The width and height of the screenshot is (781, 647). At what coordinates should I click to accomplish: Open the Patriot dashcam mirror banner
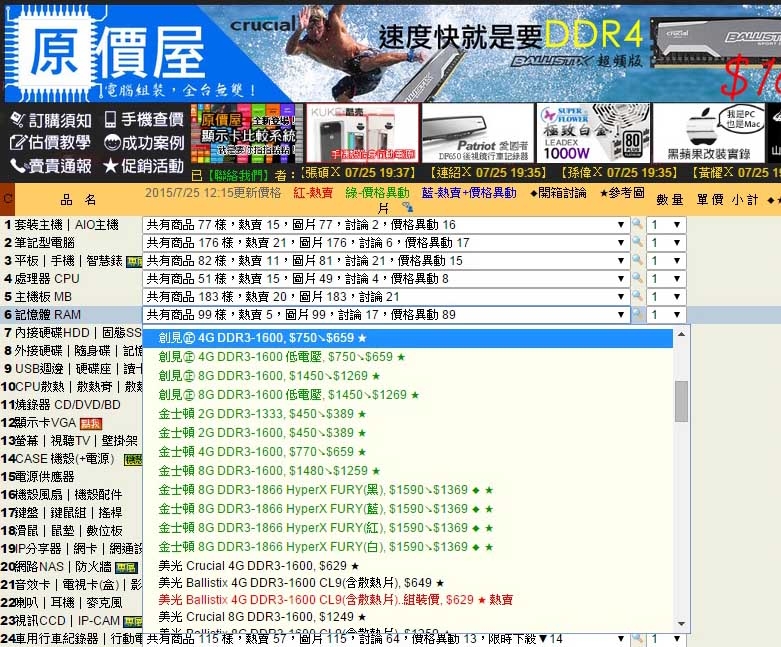[x=478, y=133]
